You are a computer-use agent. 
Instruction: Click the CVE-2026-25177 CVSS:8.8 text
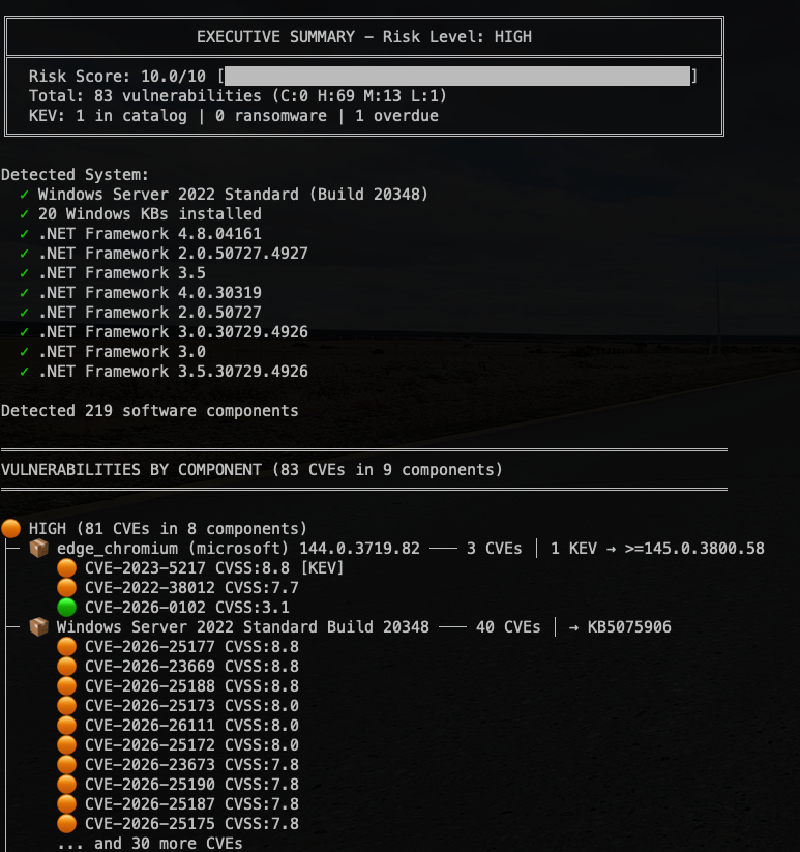(192, 647)
